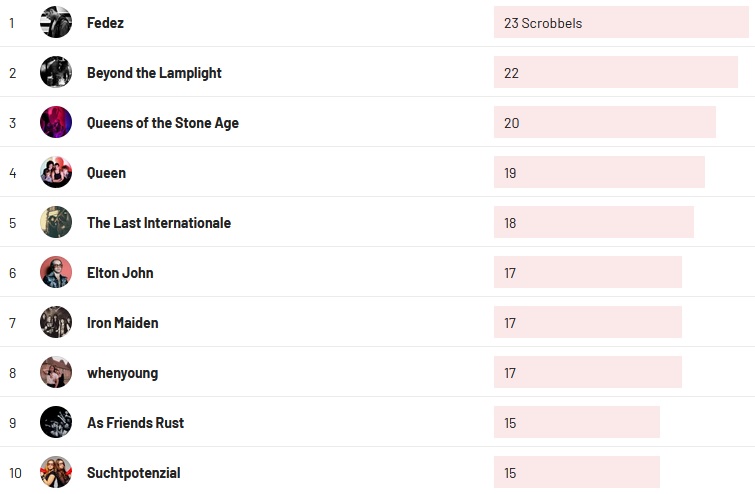Click As Friends Rust avatar
This screenshot has height=494, width=755.
pos(56,422)
